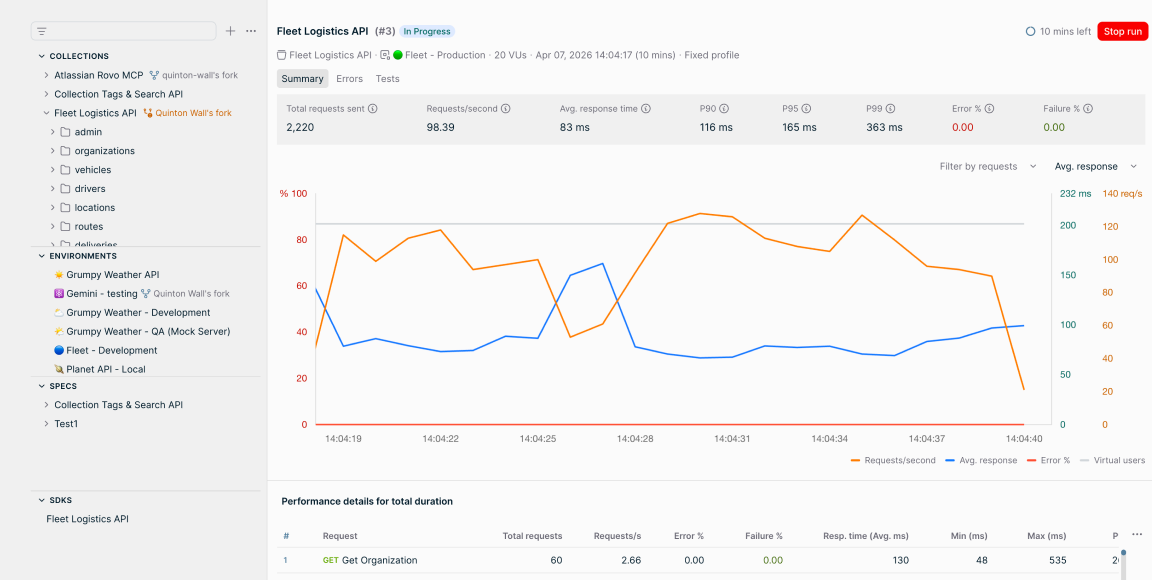Screen dimensions: 1152x580
Task: Click the info icon next to P99
Action: click(x=890, y=109)
